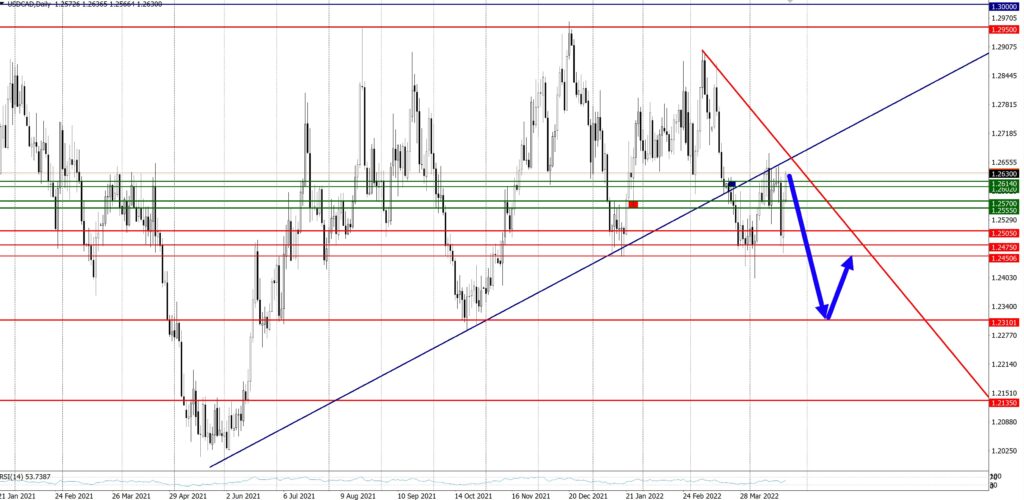Click the red 1.29500 price label
1024x500 pixels.
pyautogui.click(x=1003, y=29)
